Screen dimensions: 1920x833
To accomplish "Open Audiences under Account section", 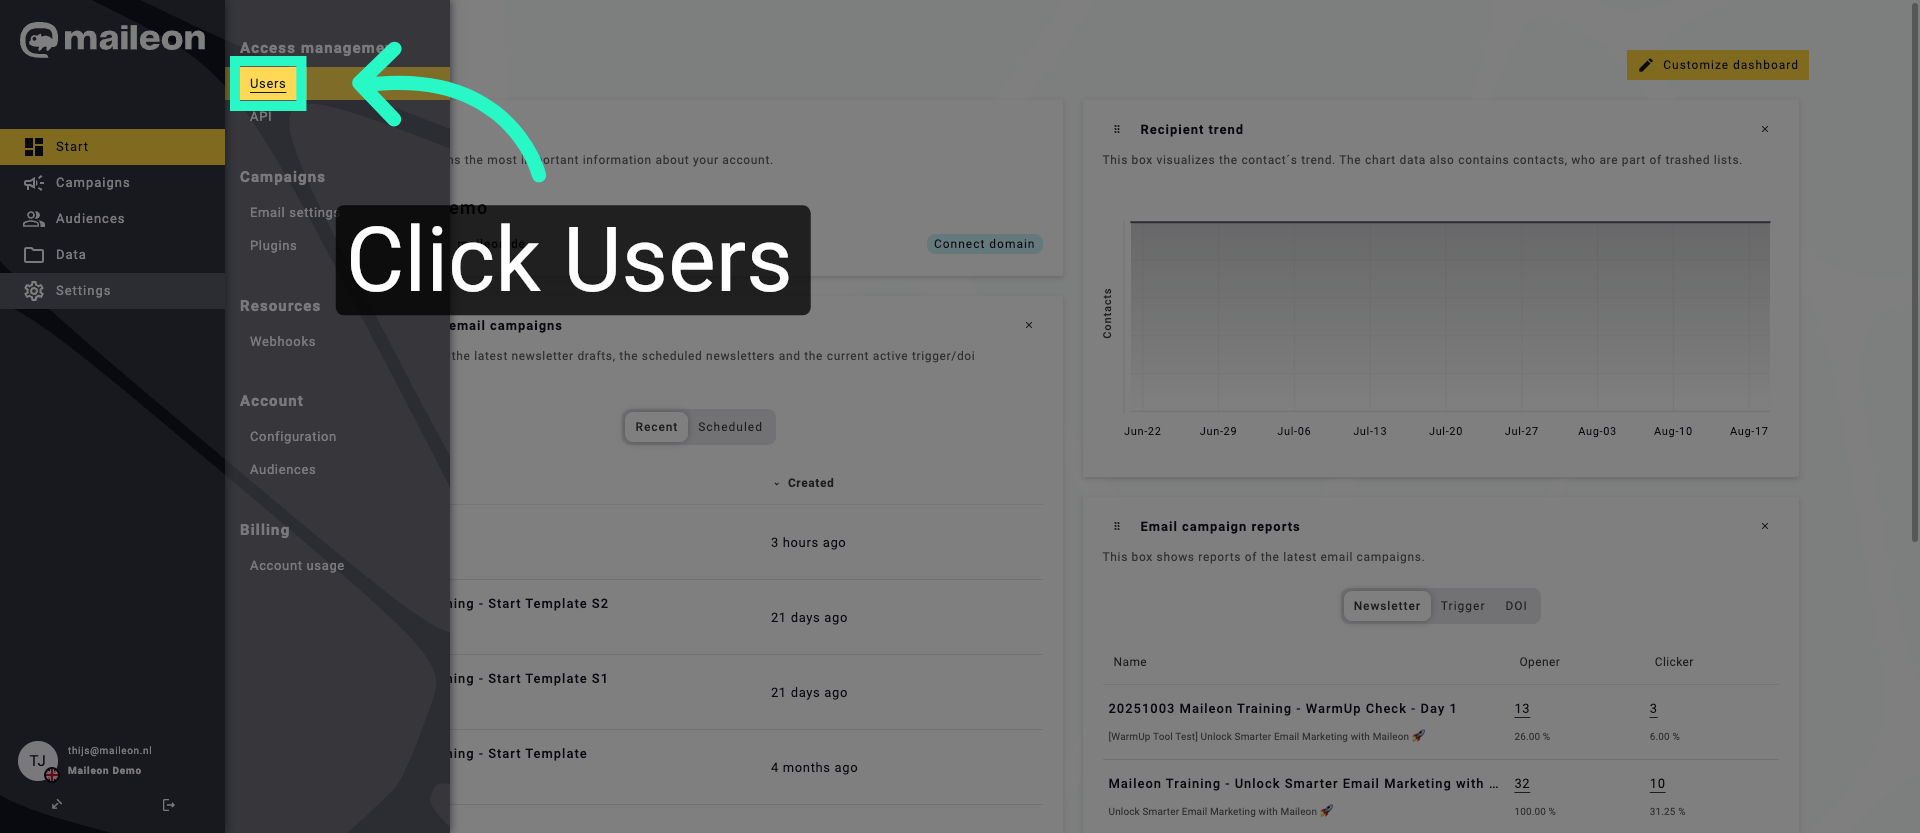I will point(283,470).
